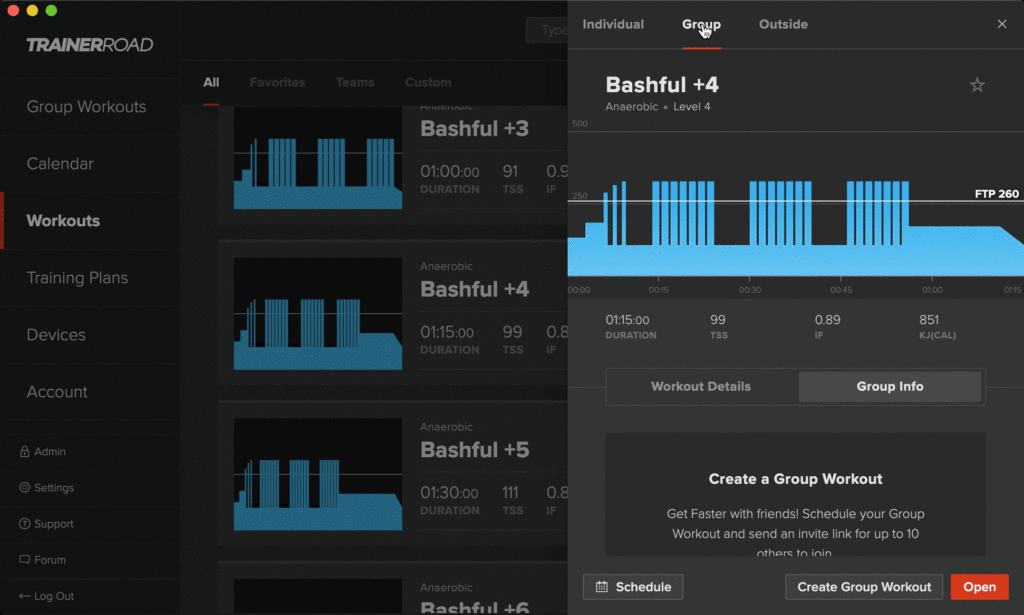Open Training Plans from the sidebar

76,278
